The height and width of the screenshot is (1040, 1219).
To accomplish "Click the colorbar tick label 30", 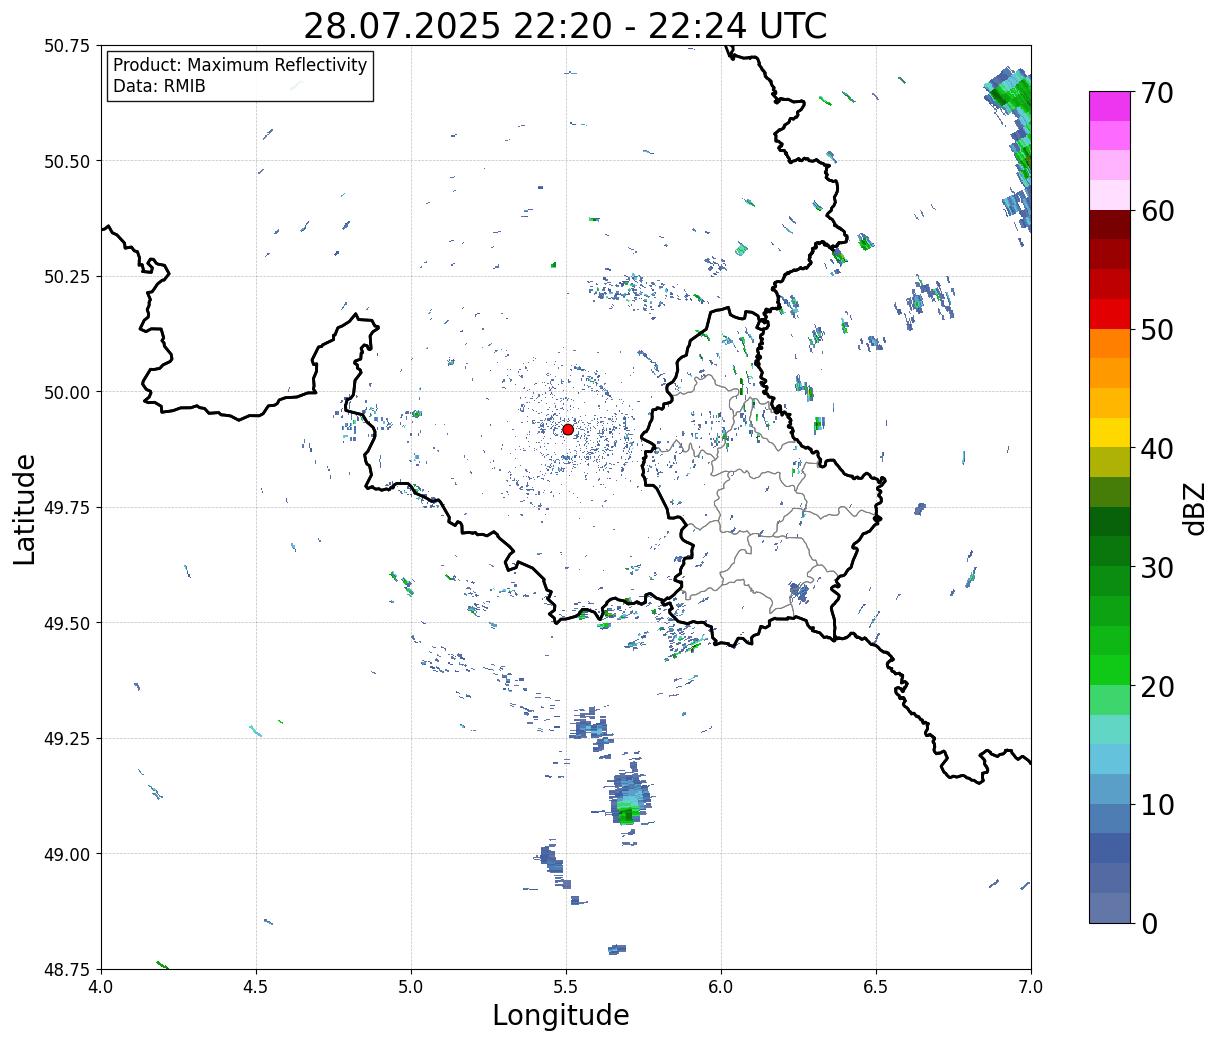I will pos(1155,568).
